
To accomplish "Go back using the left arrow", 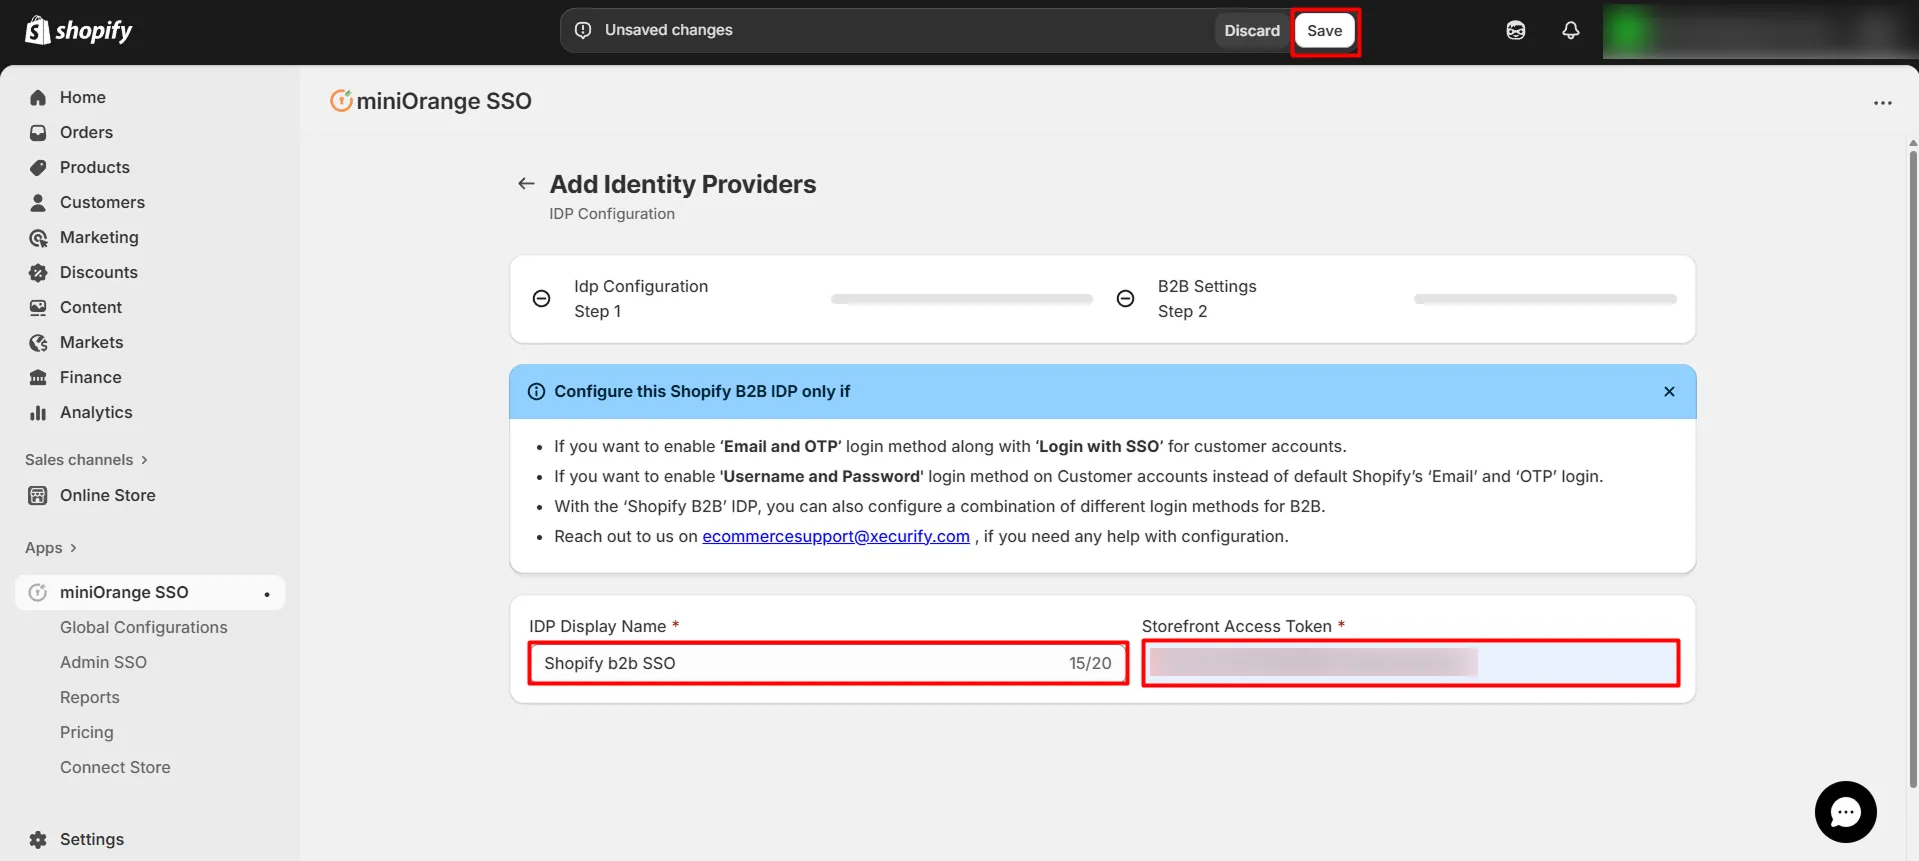I will (x=526, y=183).
